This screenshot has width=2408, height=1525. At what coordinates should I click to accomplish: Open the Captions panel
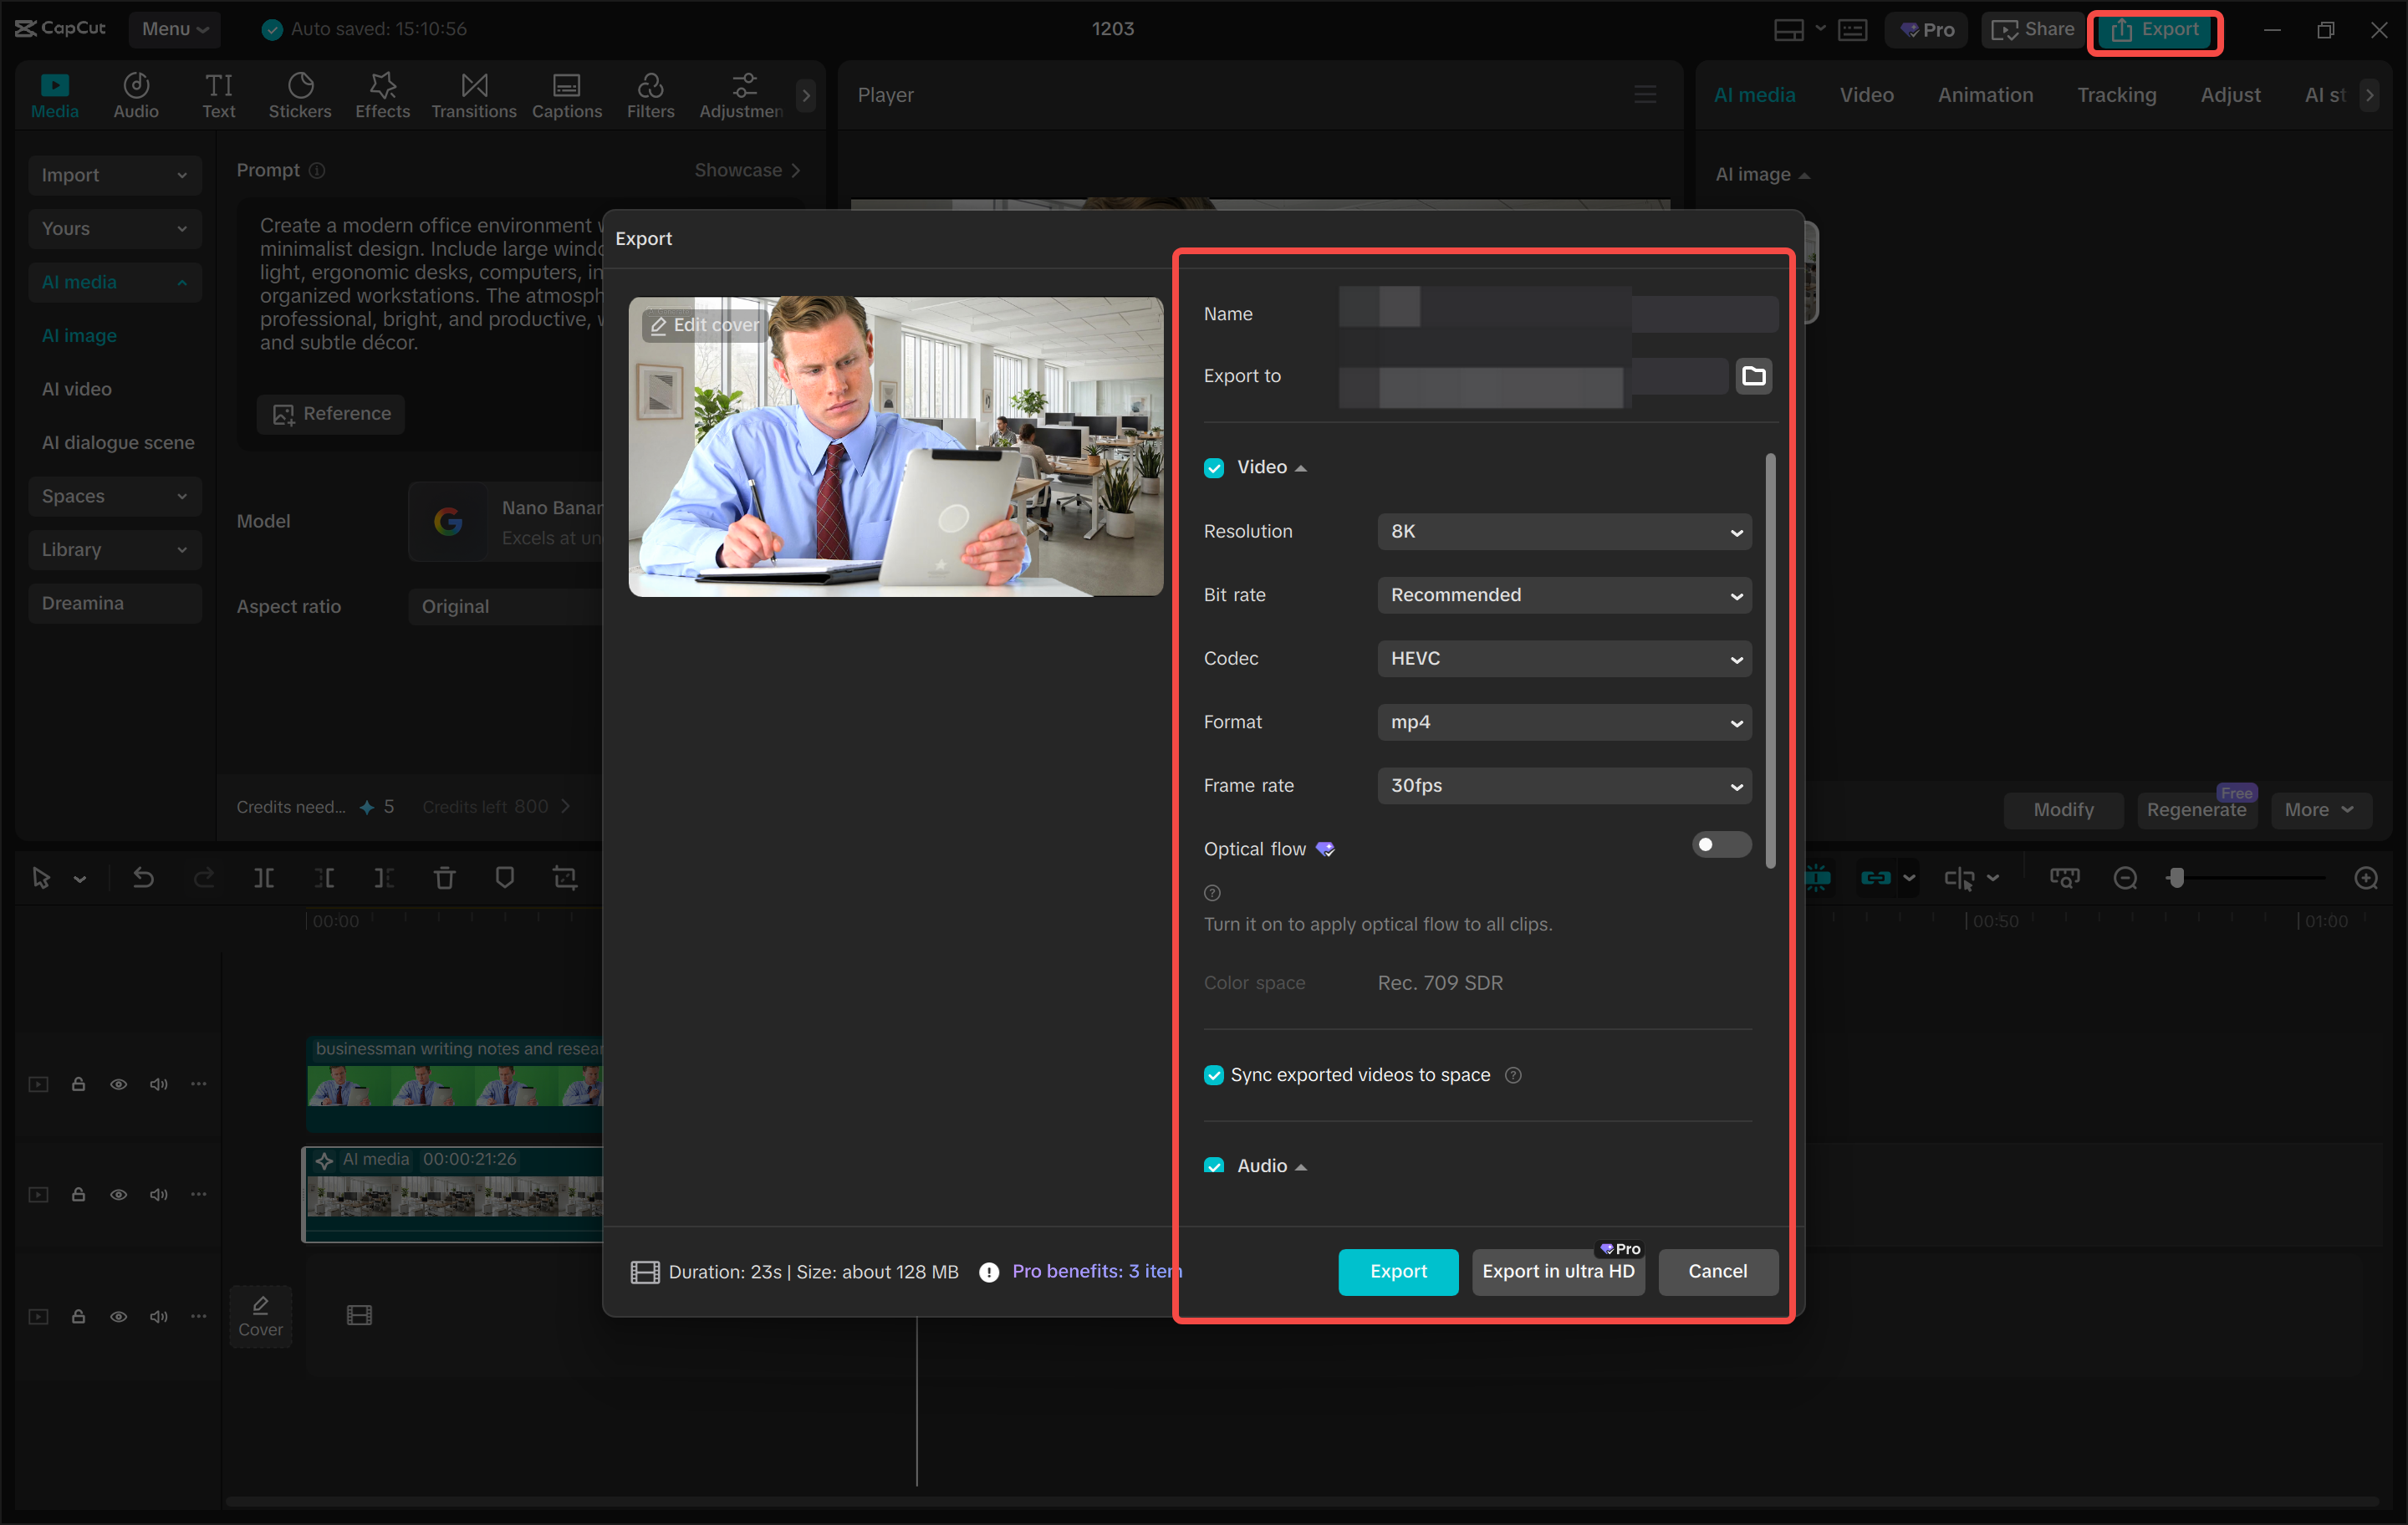566,94
